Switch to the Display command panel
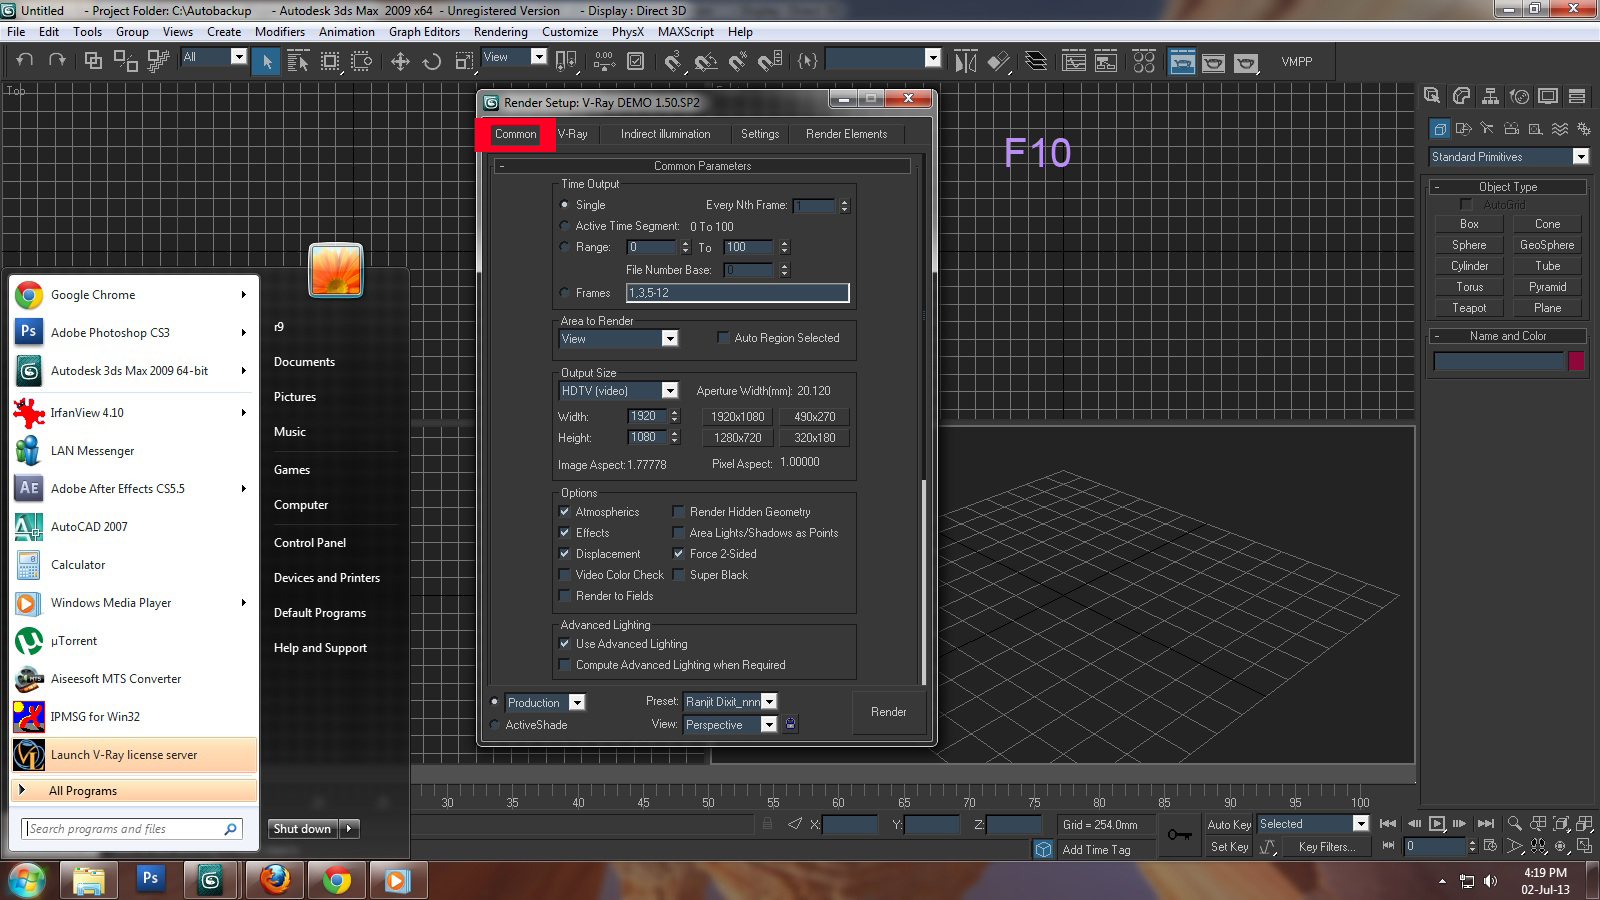The height and width of the screenshot is (900, 1600). point(1548,96)
